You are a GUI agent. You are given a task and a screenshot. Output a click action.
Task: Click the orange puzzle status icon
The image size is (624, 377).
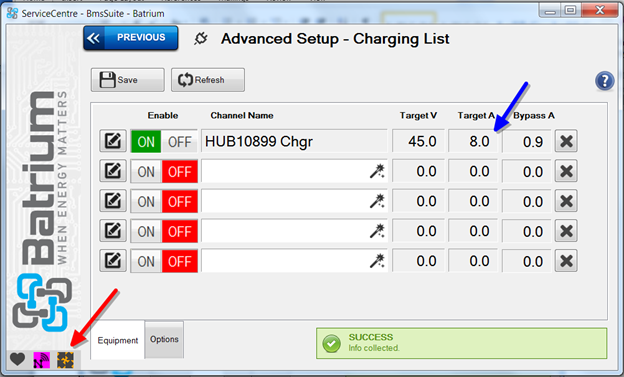click(65, 360)
